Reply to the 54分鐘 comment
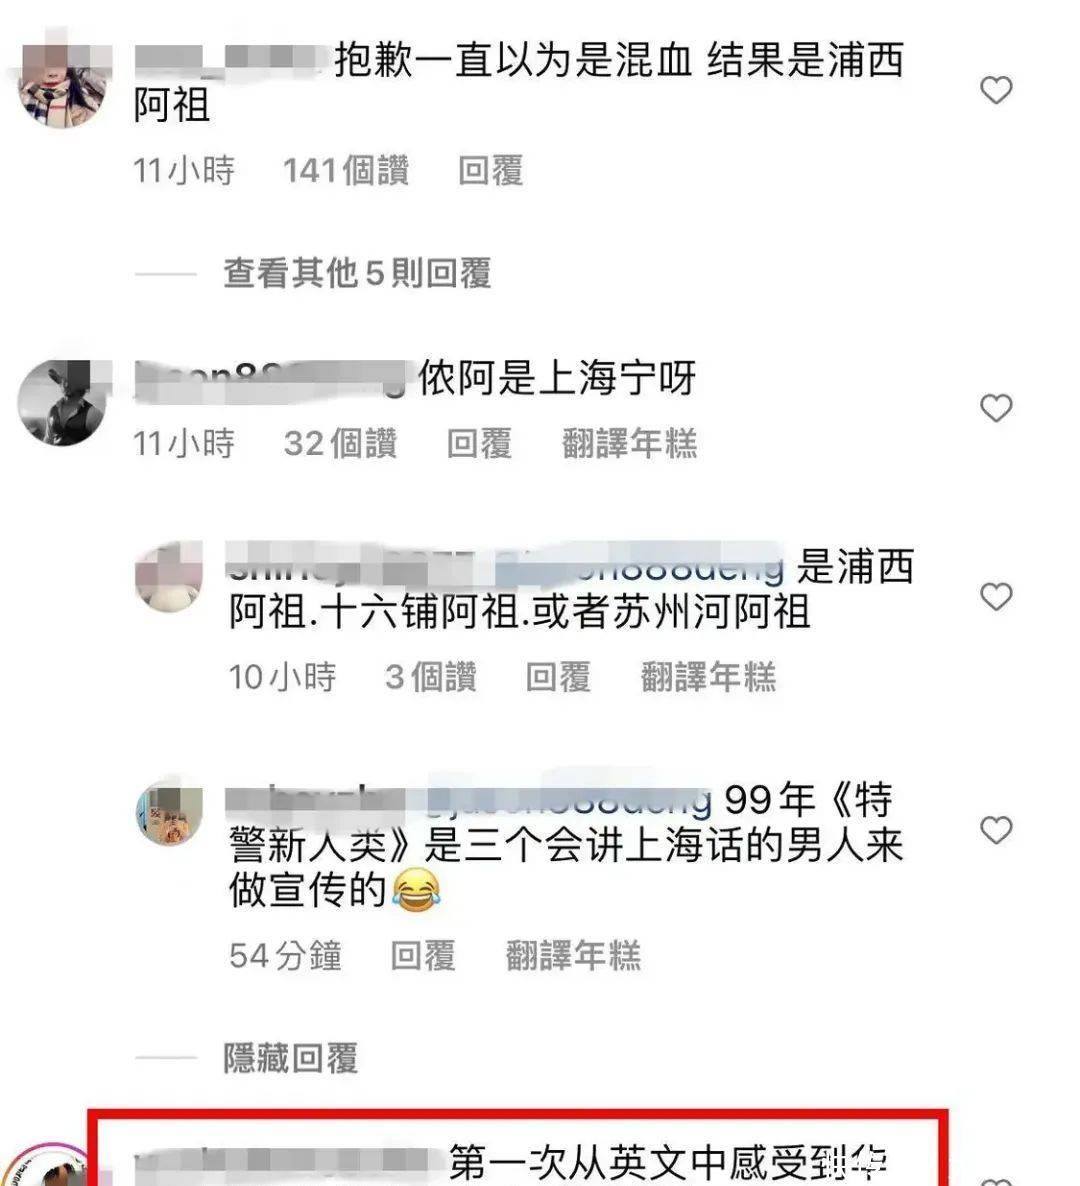 pyautogui.click(x=423, y=955)
